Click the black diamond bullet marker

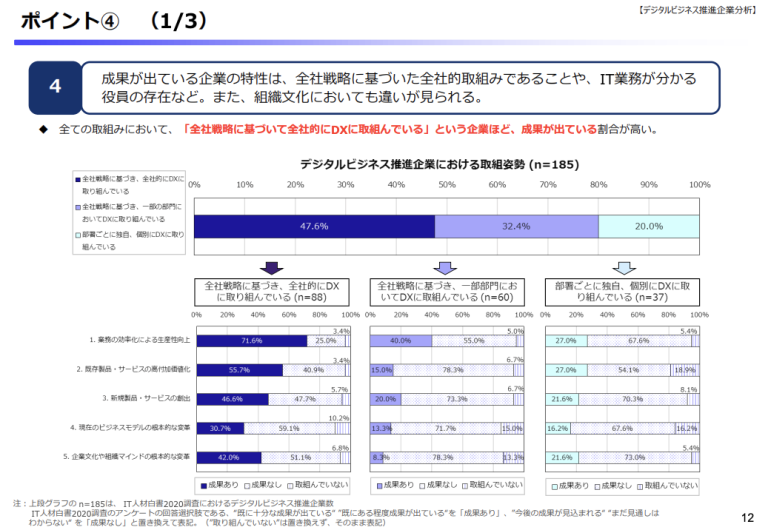click(43, 130)
